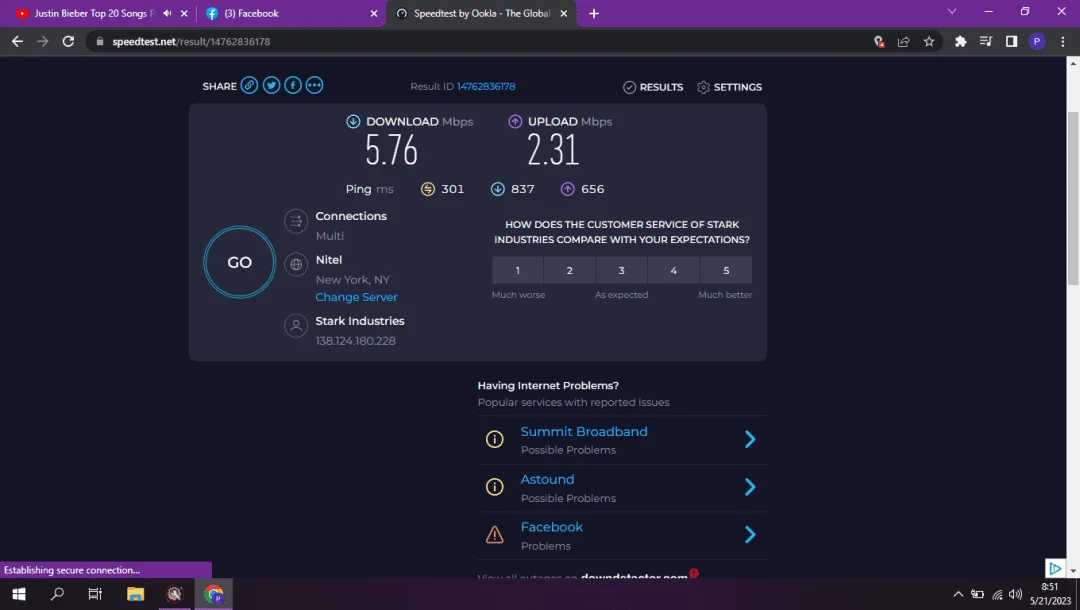Open volume control in system tray
This screenshot has height=610, width=1080.
pyautogui.click(x=1015, y=594)
